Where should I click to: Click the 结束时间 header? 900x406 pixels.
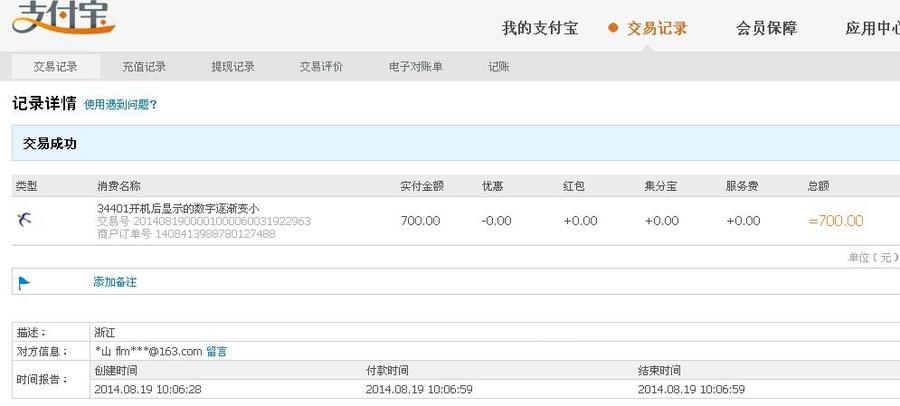[660, 370]
